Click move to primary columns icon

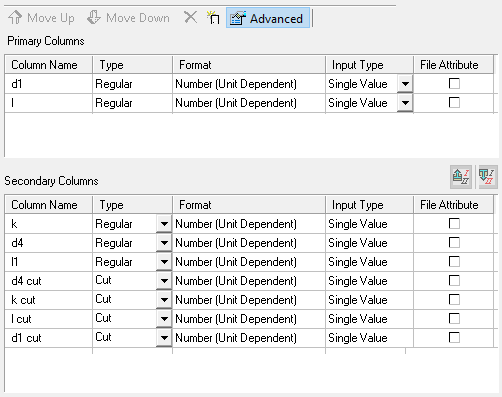461,177
